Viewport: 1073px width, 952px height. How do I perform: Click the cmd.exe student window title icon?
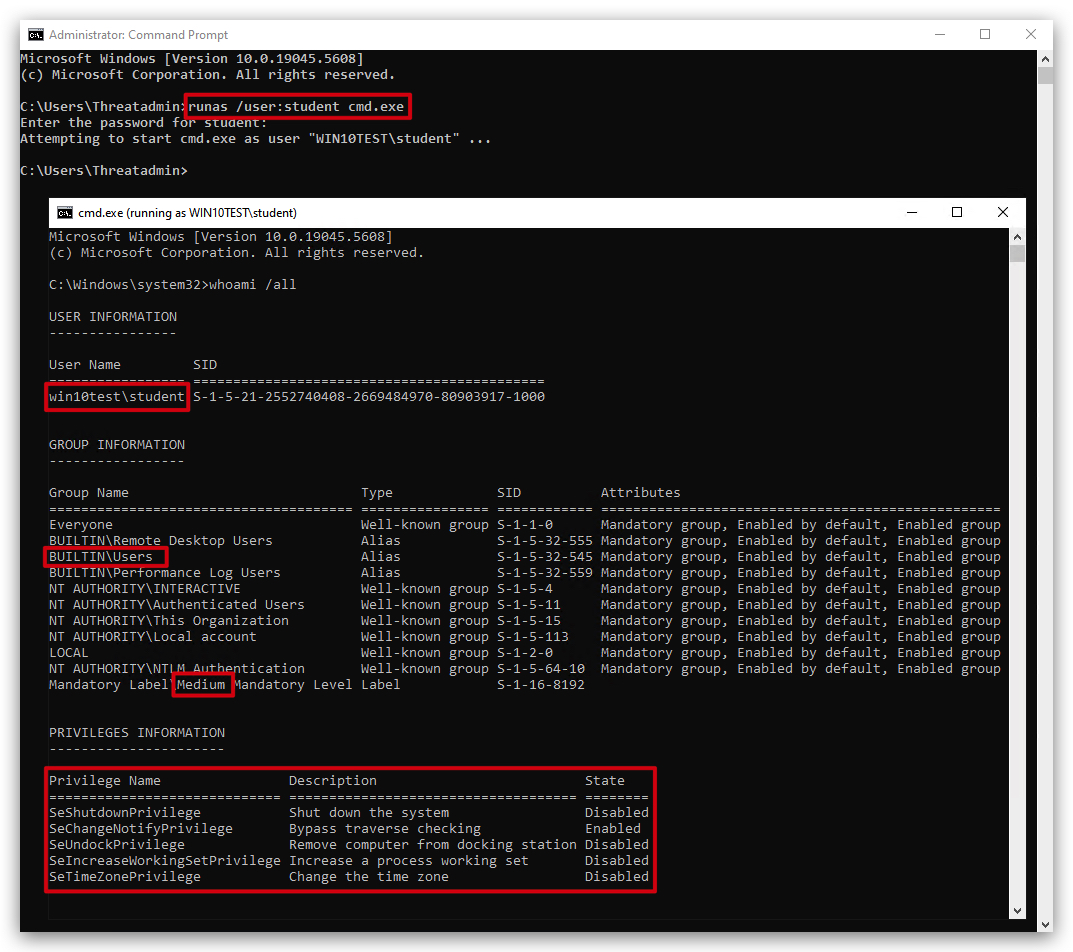[x=65, y=213]
